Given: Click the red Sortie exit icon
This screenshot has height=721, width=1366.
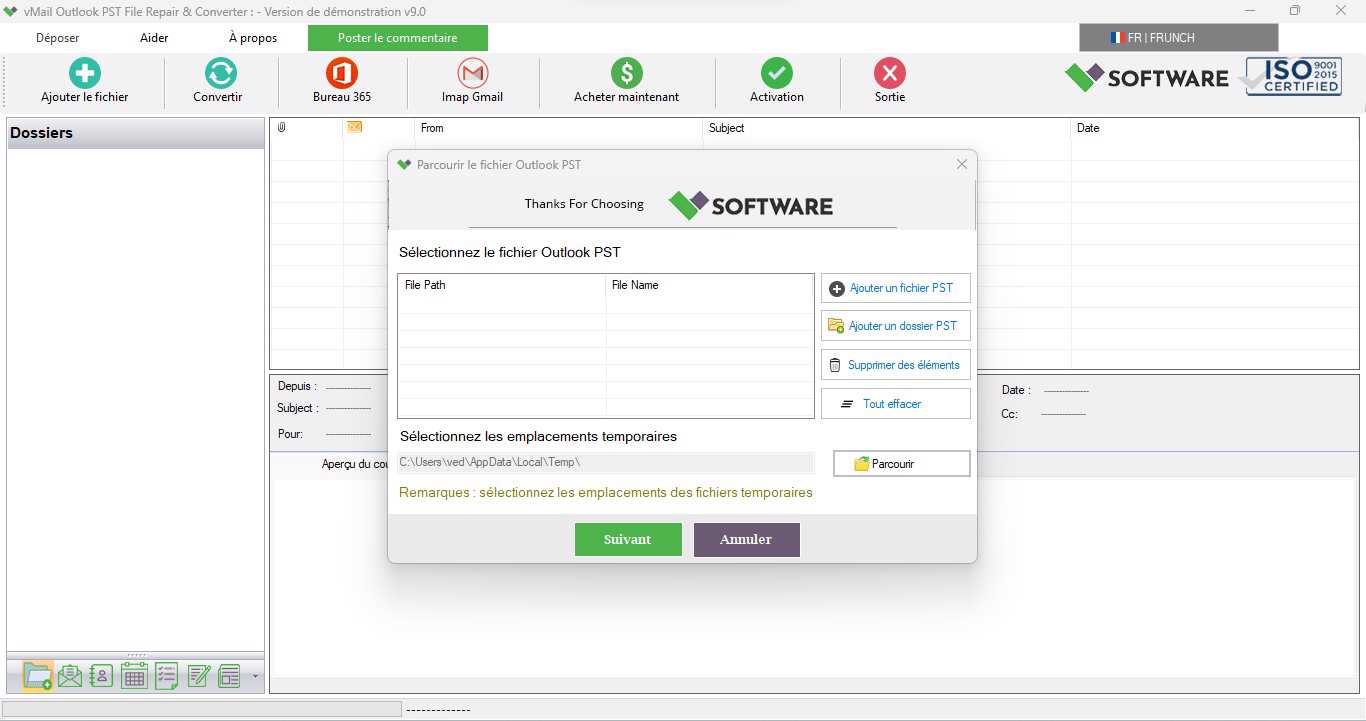Looking at the screenshot, I should (890, 73).
